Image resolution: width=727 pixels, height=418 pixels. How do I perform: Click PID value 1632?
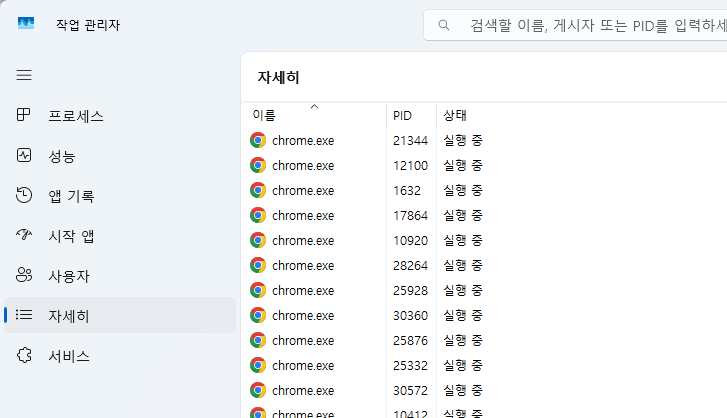pos(407,190)
